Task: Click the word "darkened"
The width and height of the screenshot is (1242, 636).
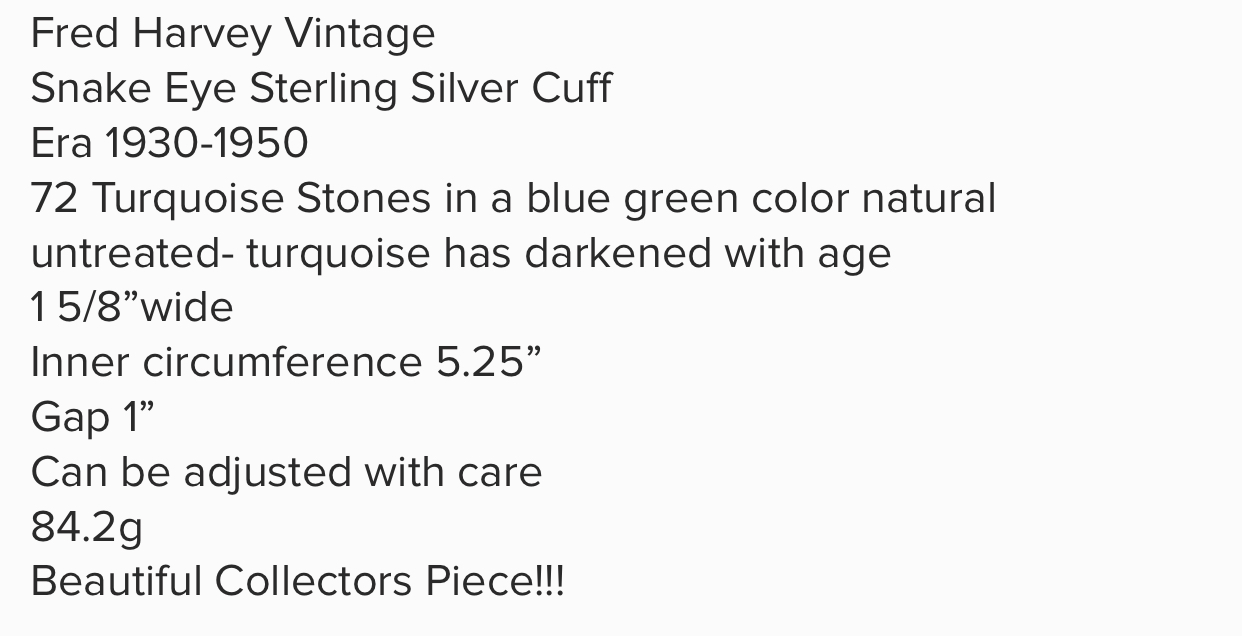Action: tap(619, 253)
